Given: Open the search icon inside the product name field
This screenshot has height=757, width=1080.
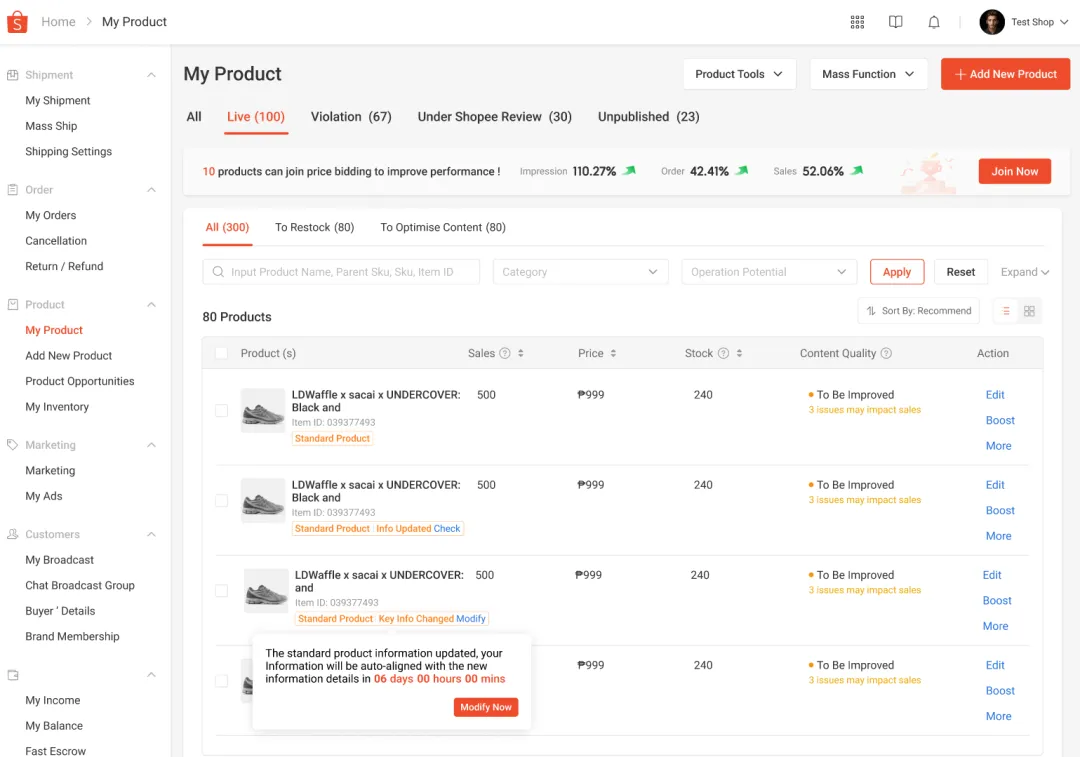Looking at the screenshot, I should [x=218, y=271].
